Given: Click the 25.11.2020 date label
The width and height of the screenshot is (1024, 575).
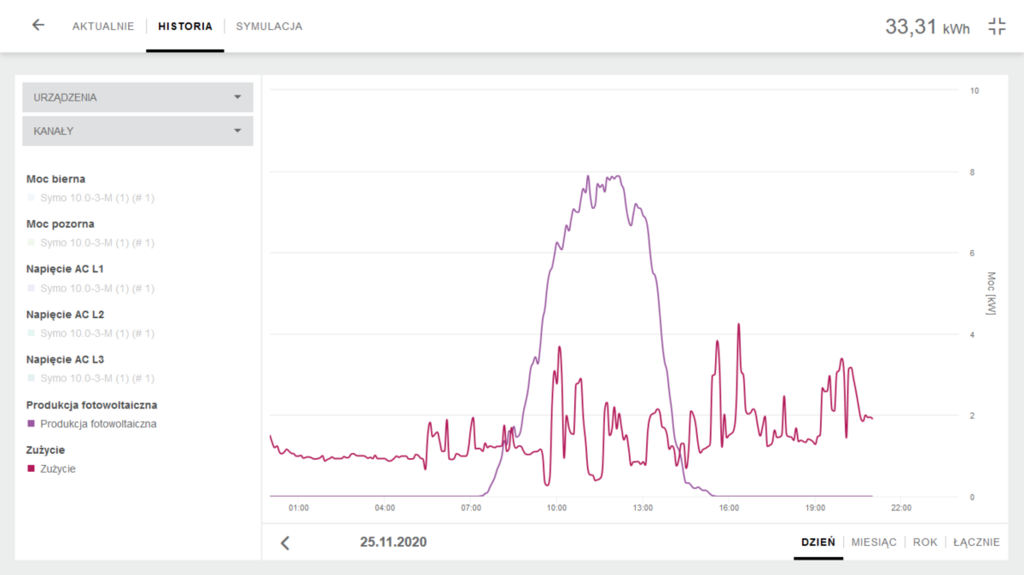Looking at the screenshot, I should [x=393, y=542].
